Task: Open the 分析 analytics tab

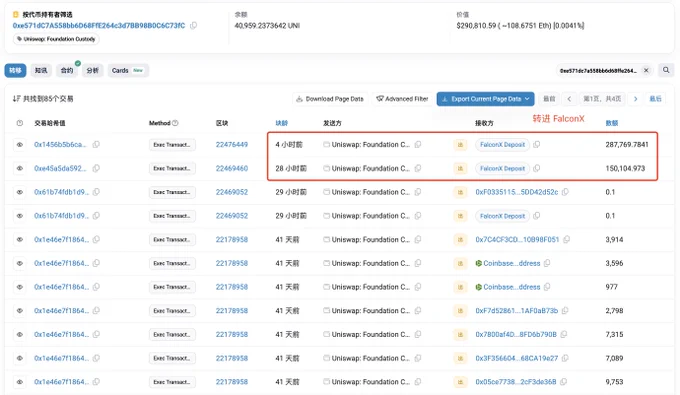Action: tap(92, 70)
